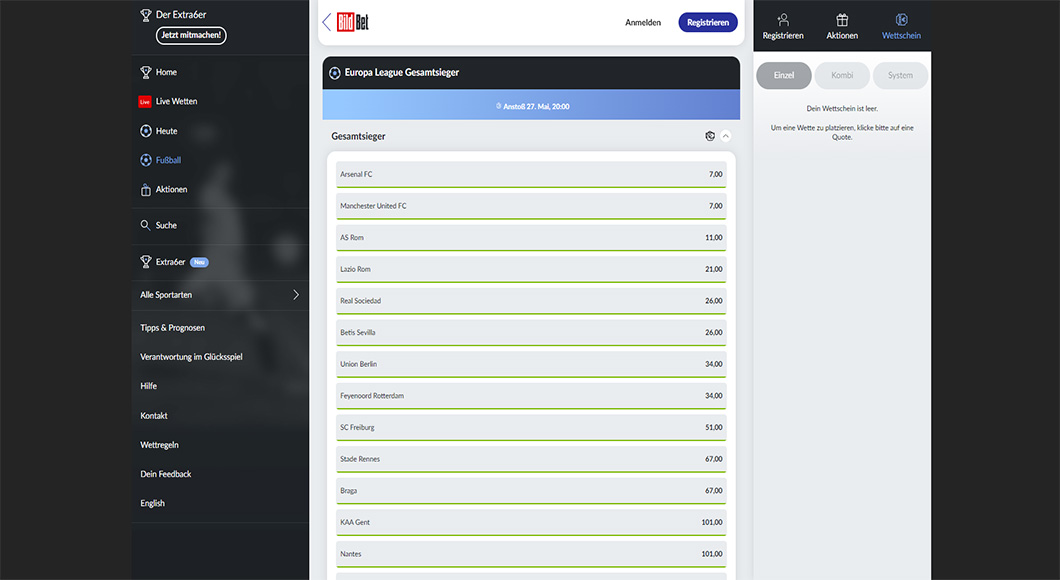Open Verantwortung im Glücksspiel page

[191, 357]
